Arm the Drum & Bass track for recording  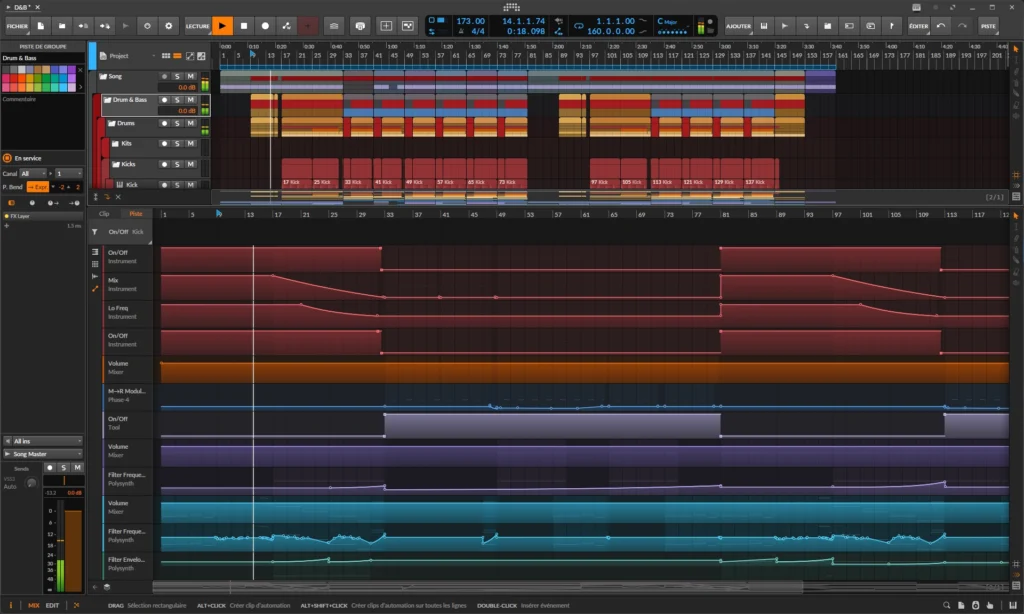point(165,100)
